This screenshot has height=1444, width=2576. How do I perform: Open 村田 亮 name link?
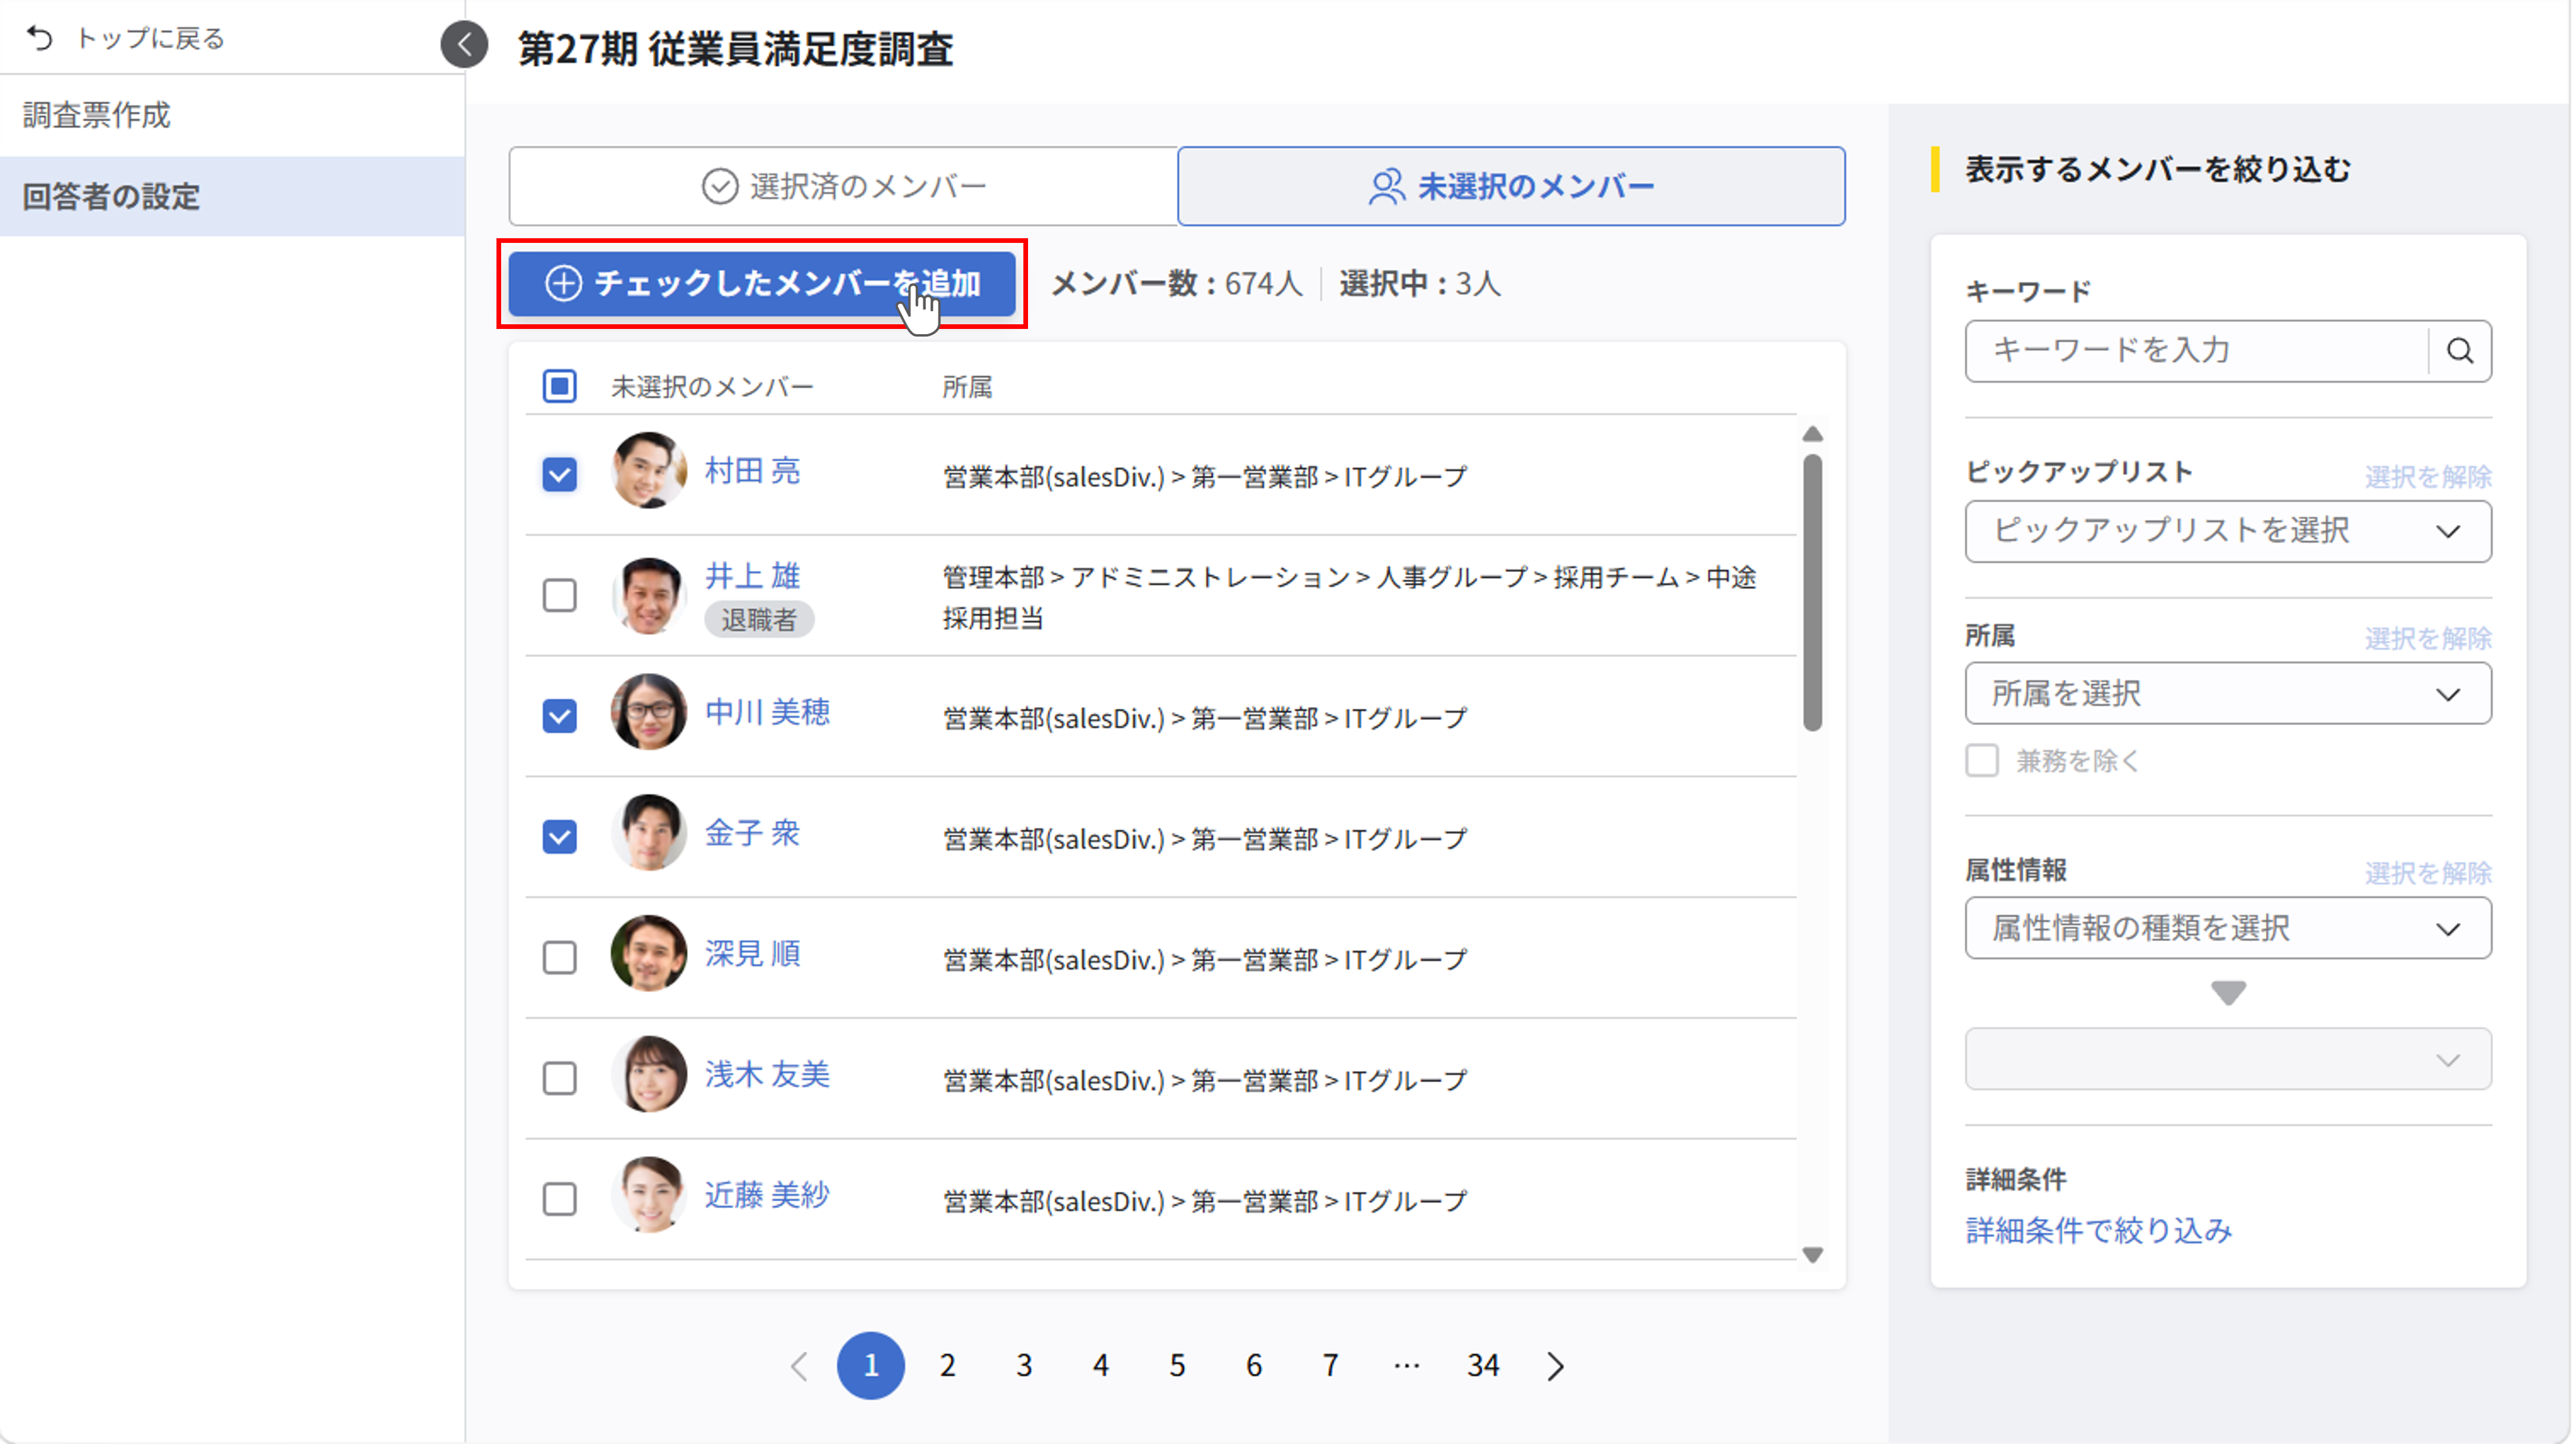[x=752, y=471]
